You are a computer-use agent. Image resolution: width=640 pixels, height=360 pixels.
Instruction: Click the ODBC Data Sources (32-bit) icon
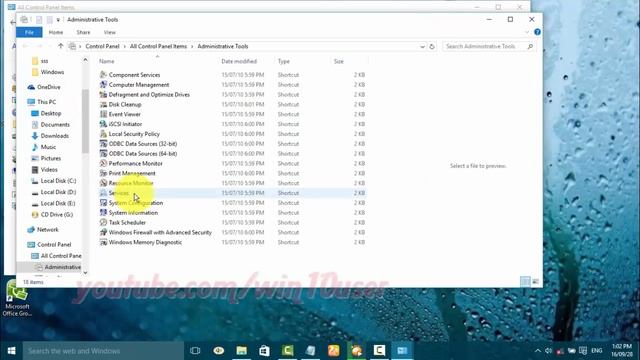pyautogui.click(x=103, y=144)
